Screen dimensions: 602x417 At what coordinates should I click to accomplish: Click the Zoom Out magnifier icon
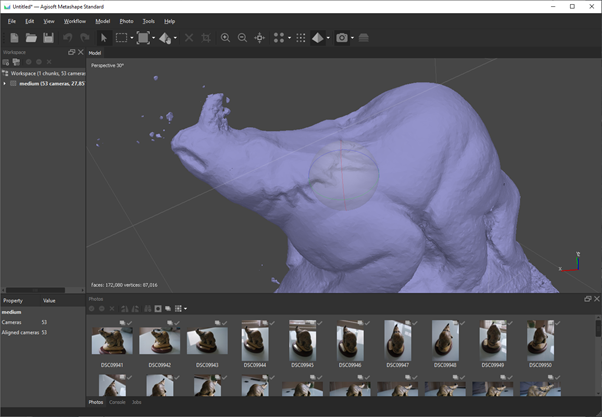(242, 38)
